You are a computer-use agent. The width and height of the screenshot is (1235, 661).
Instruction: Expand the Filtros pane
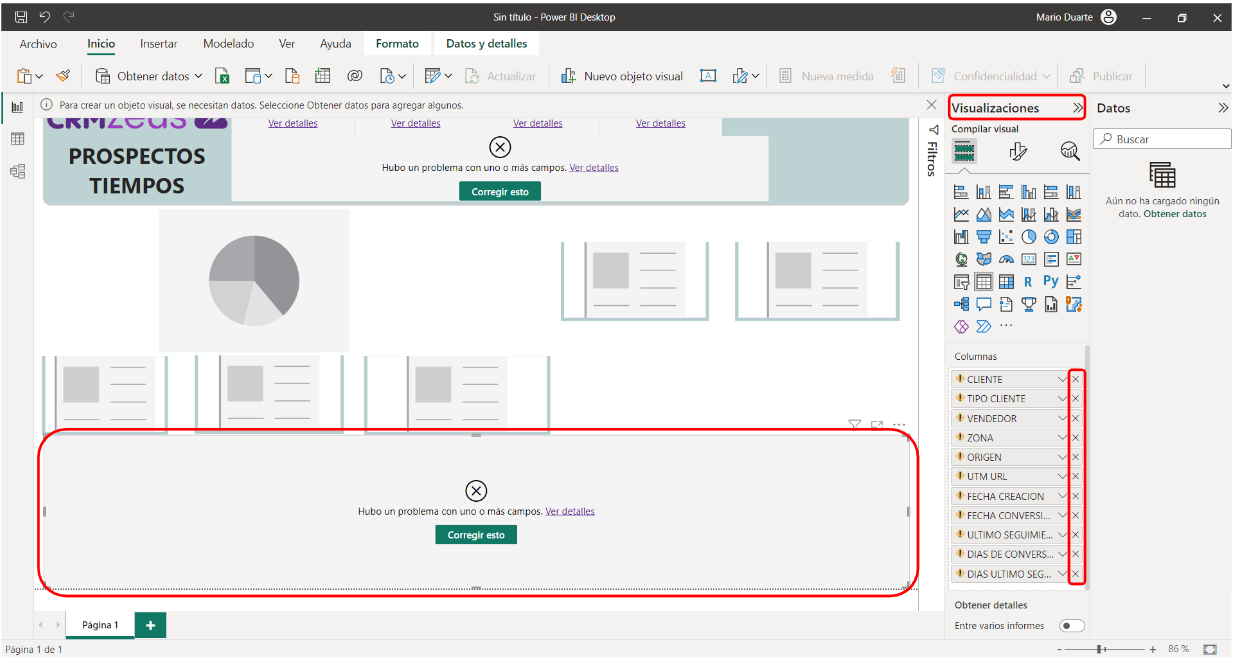click(934, 130)
